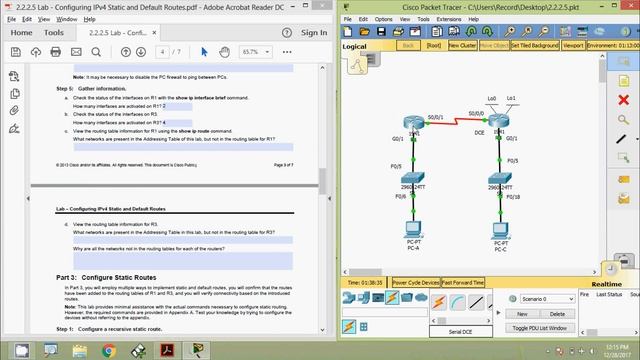This screenshot has height=360, width=640.
Task: Open Packet Tracer Extensions menu
Action: point(449,19)
